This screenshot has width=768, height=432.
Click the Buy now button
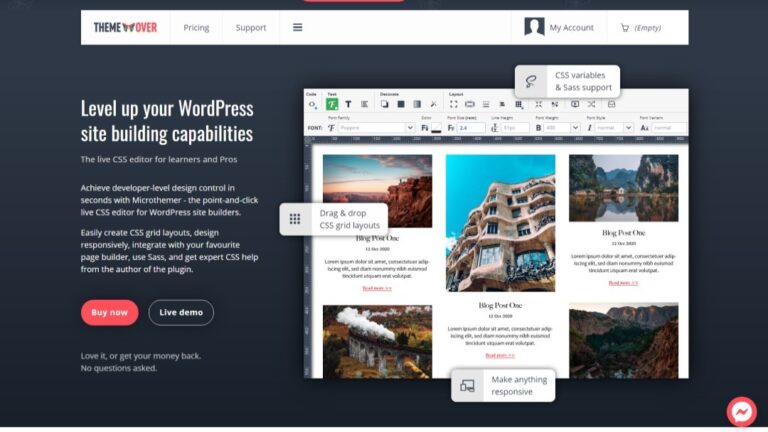point(110,312)
